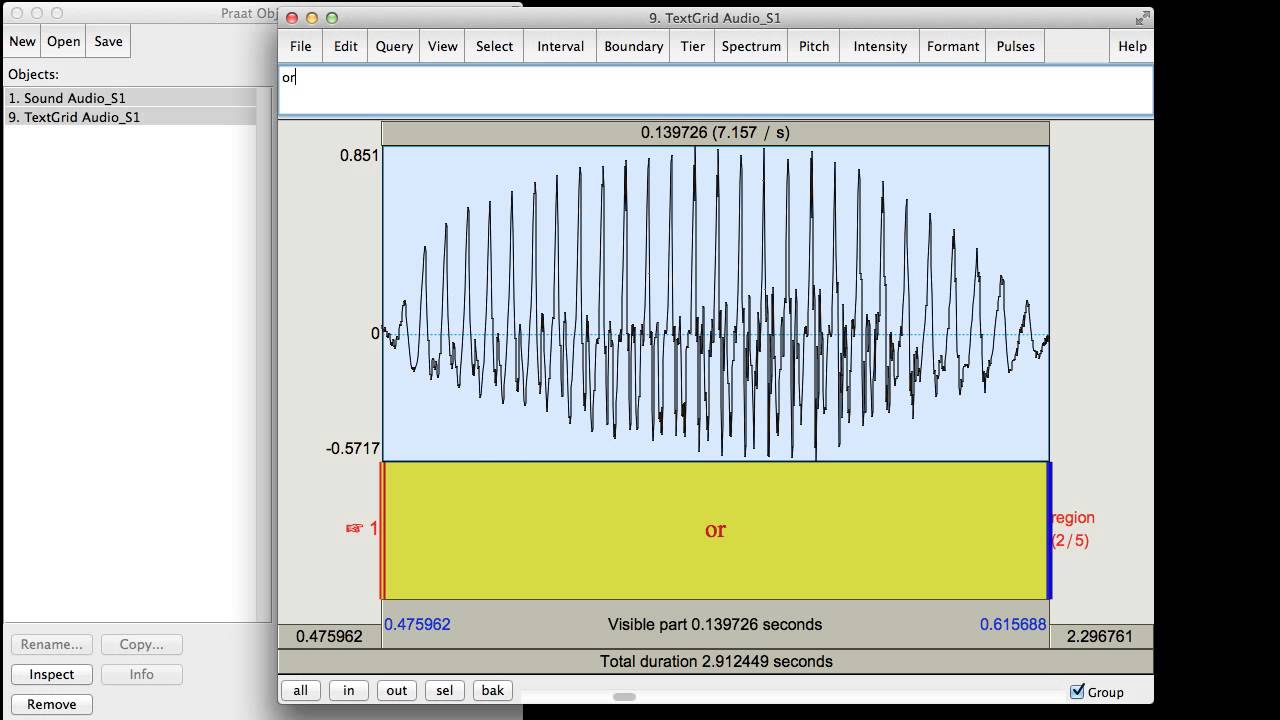
Task: Click the horizontal scrollbar thumb
Action: point(624,697)
